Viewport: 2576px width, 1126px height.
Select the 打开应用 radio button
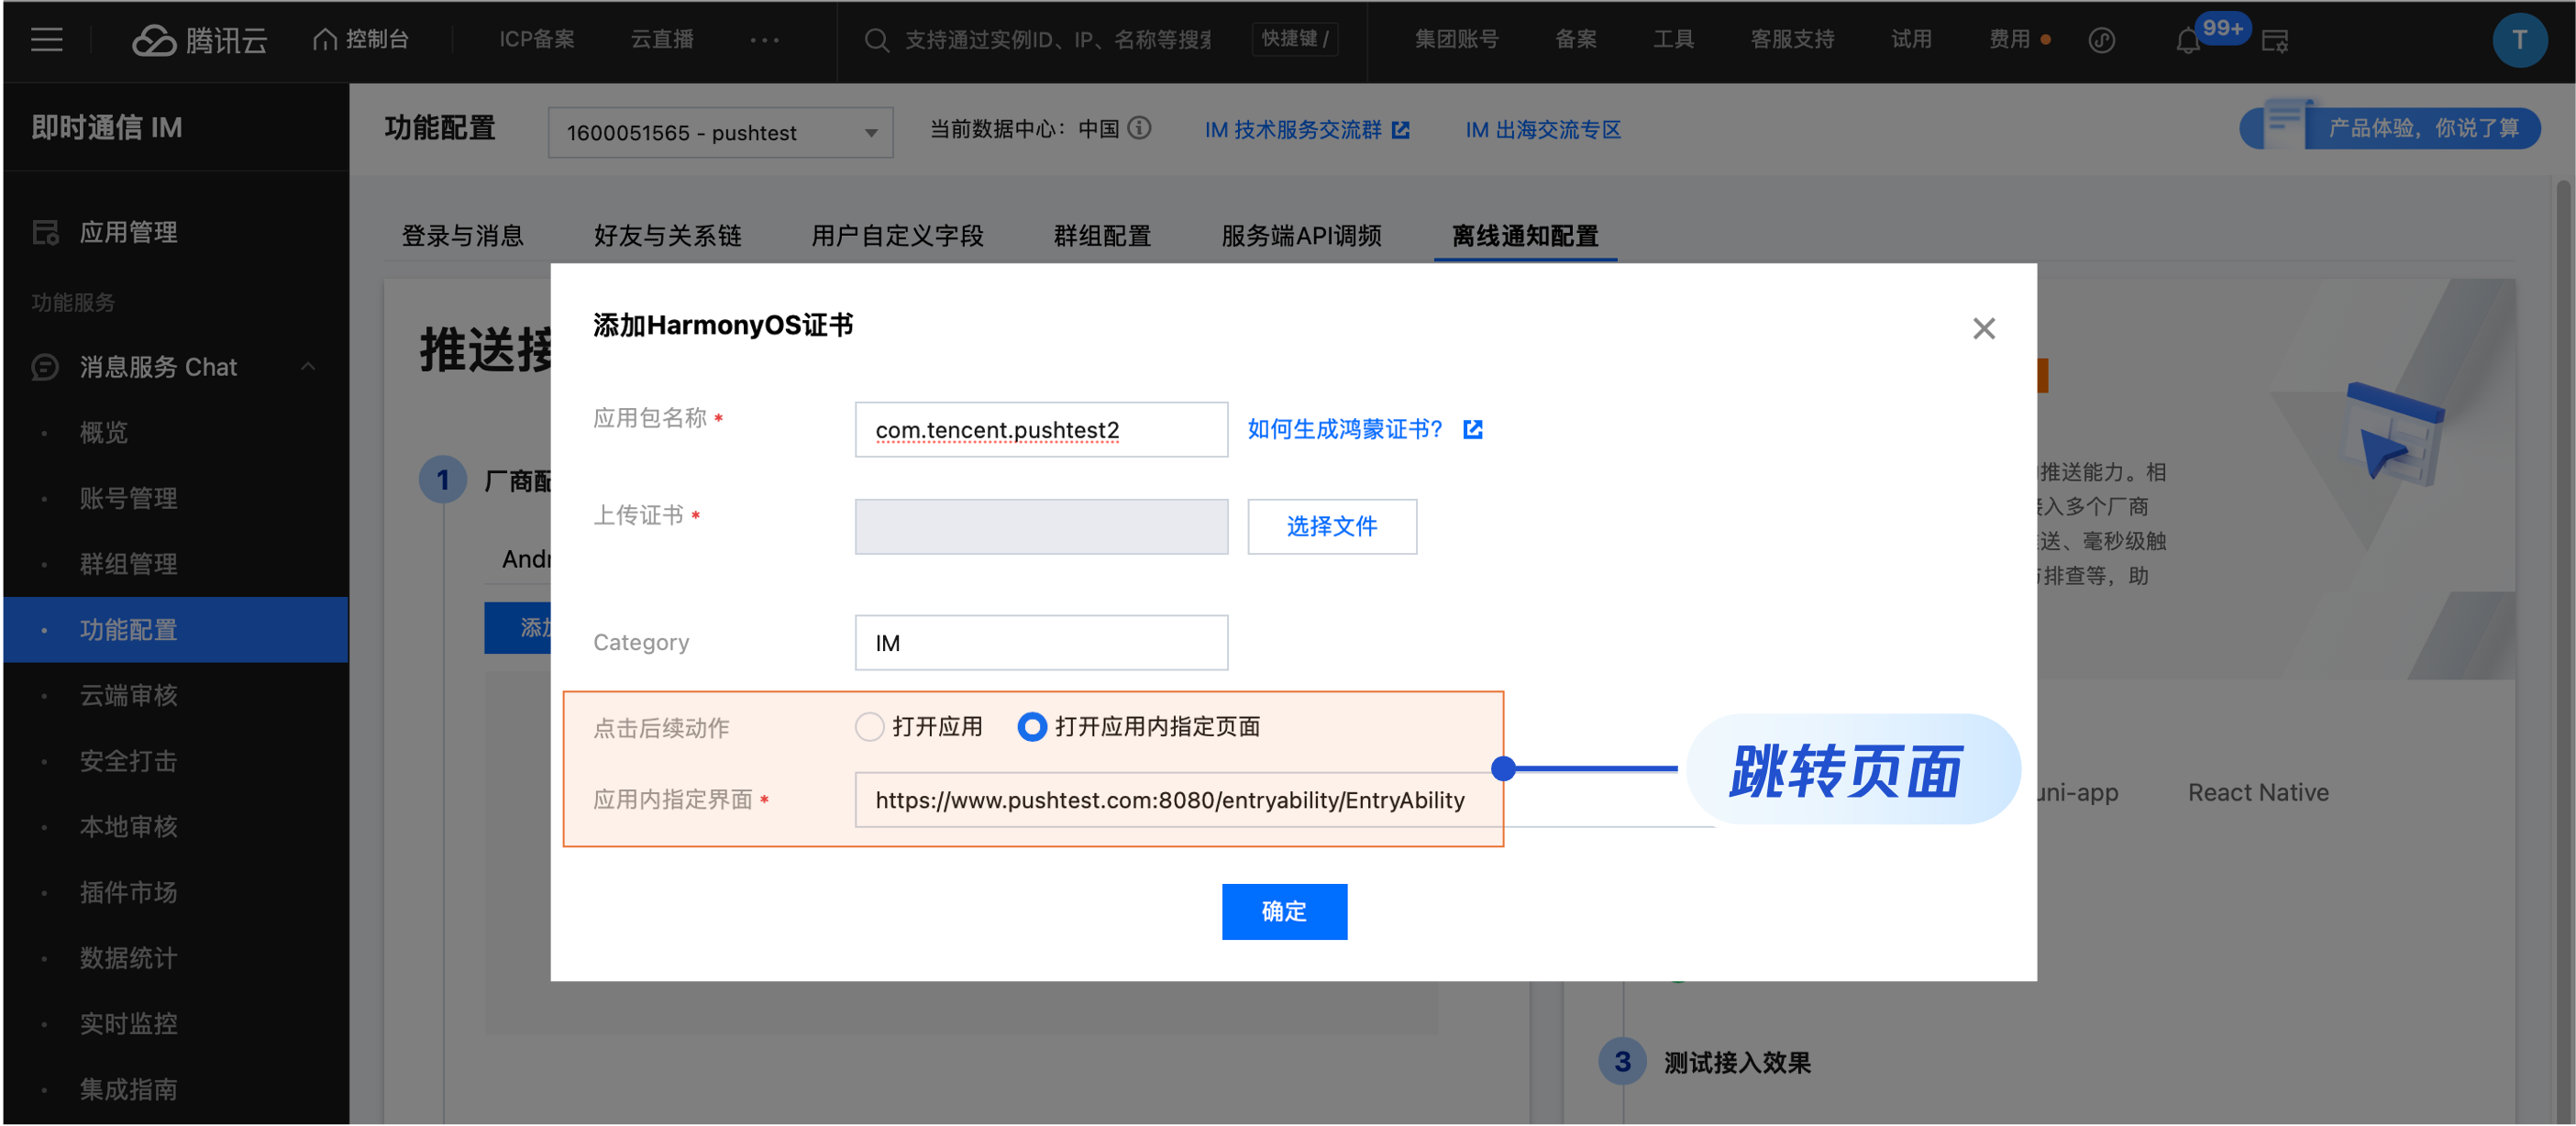pos(869,726)
